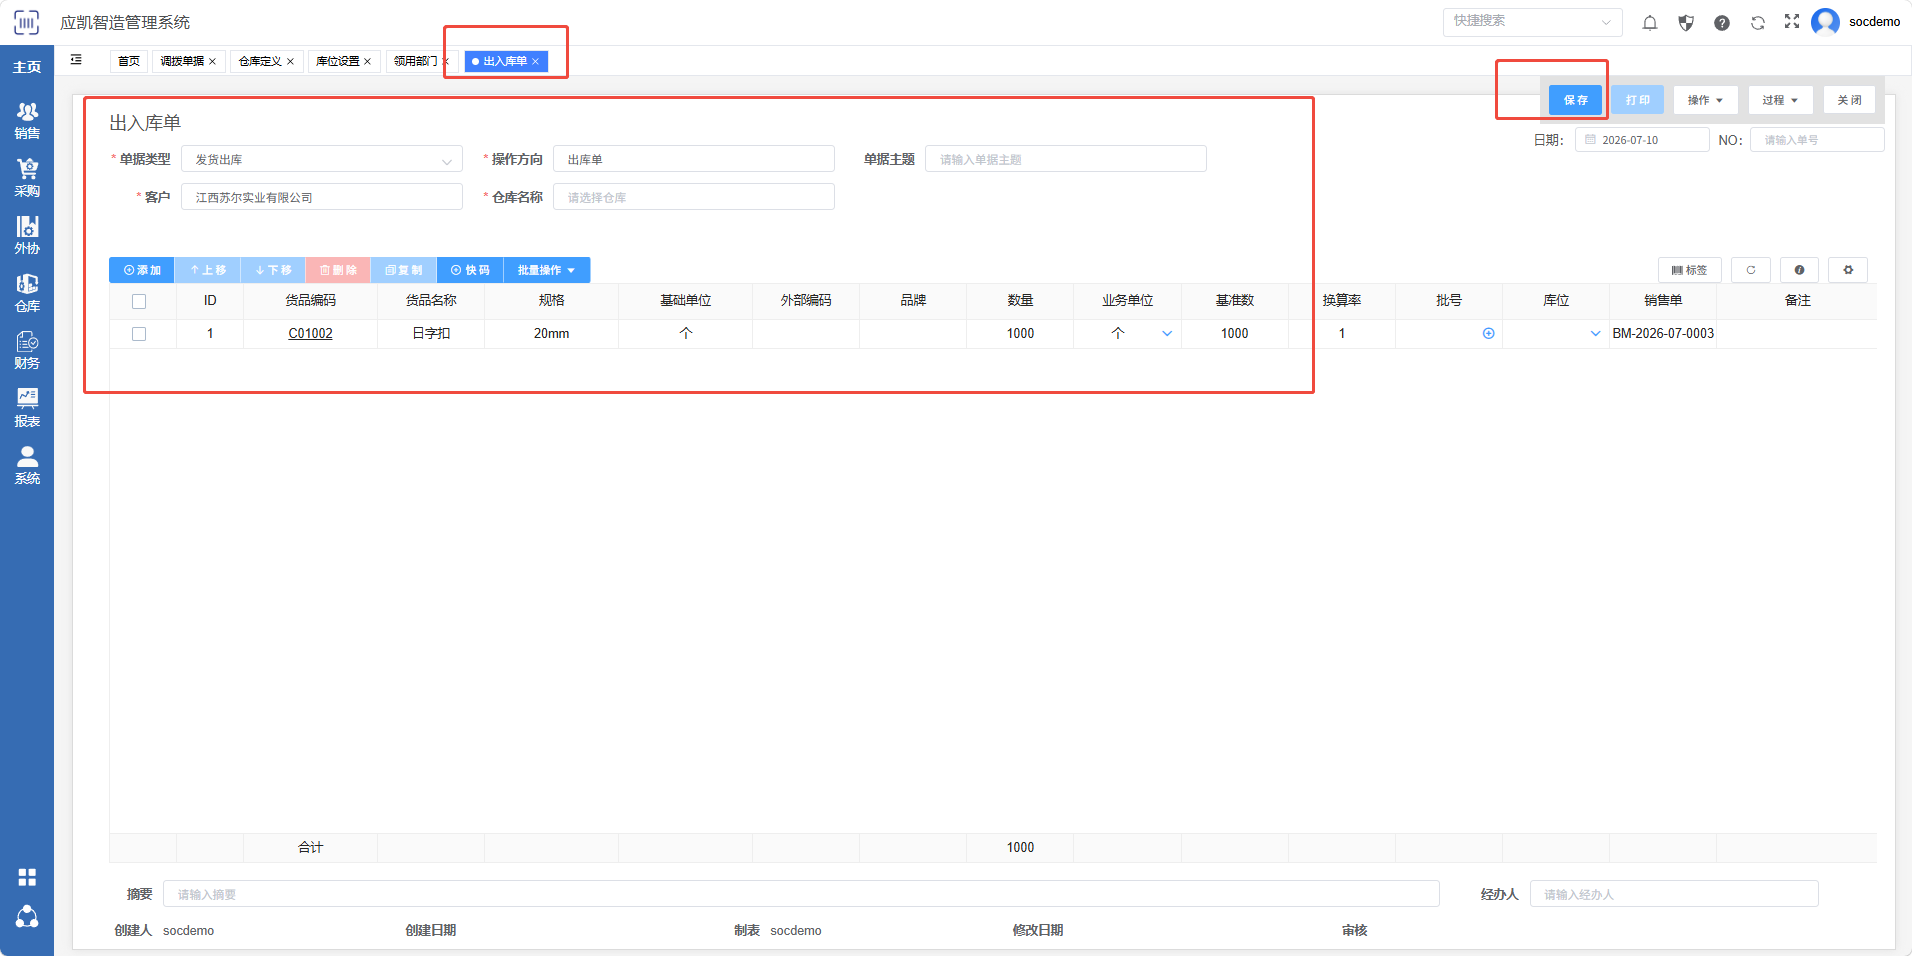Check the row 1 checkbox for C01002

139,334
